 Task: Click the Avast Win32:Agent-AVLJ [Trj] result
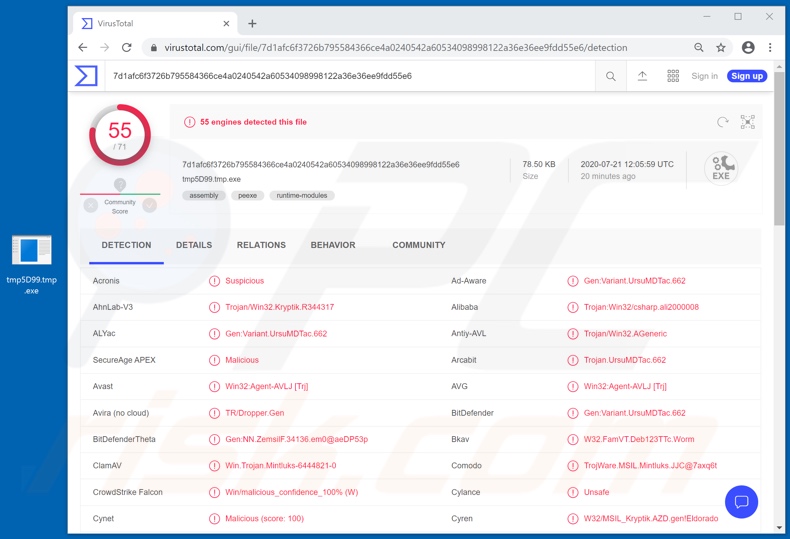pyautogui.click(x=267, y=386)
